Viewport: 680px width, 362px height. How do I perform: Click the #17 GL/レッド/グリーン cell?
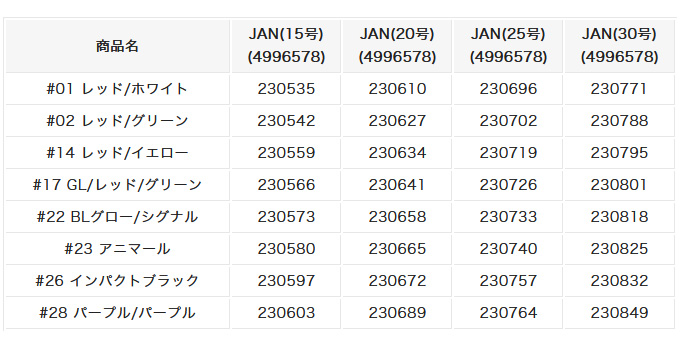point(117,185)
